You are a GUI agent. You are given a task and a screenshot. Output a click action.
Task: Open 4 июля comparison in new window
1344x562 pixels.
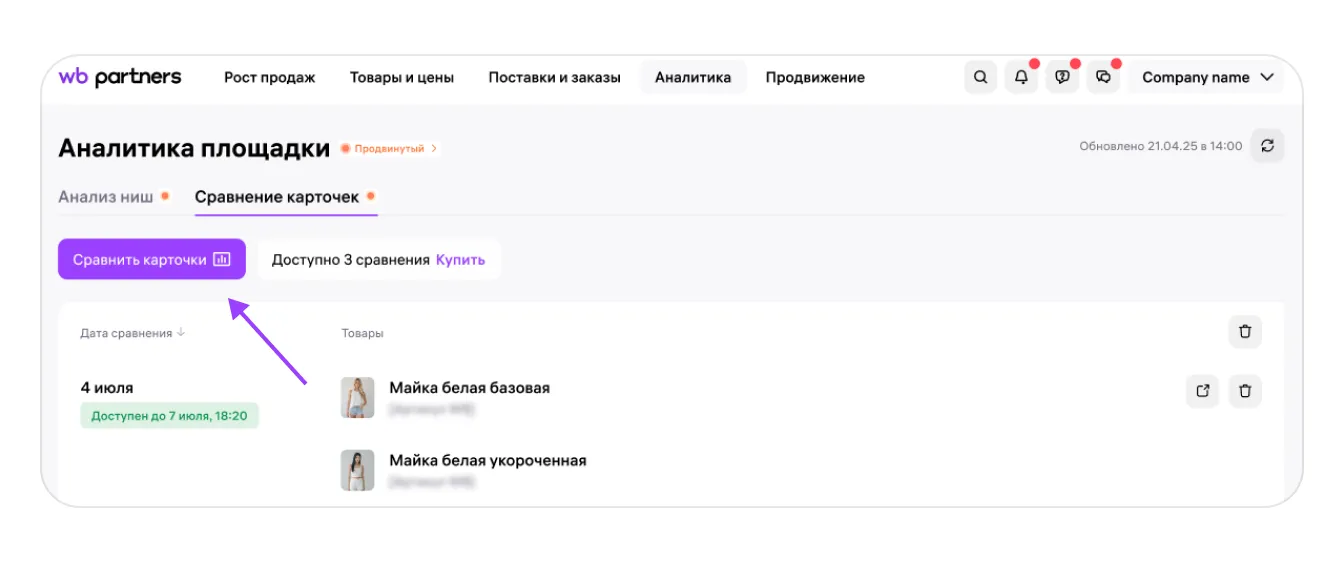coord(1203,391)
